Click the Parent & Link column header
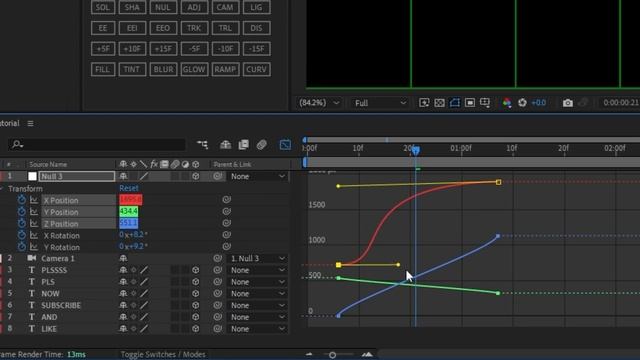Viewport: 640px width, 360px height. [232, 164]
